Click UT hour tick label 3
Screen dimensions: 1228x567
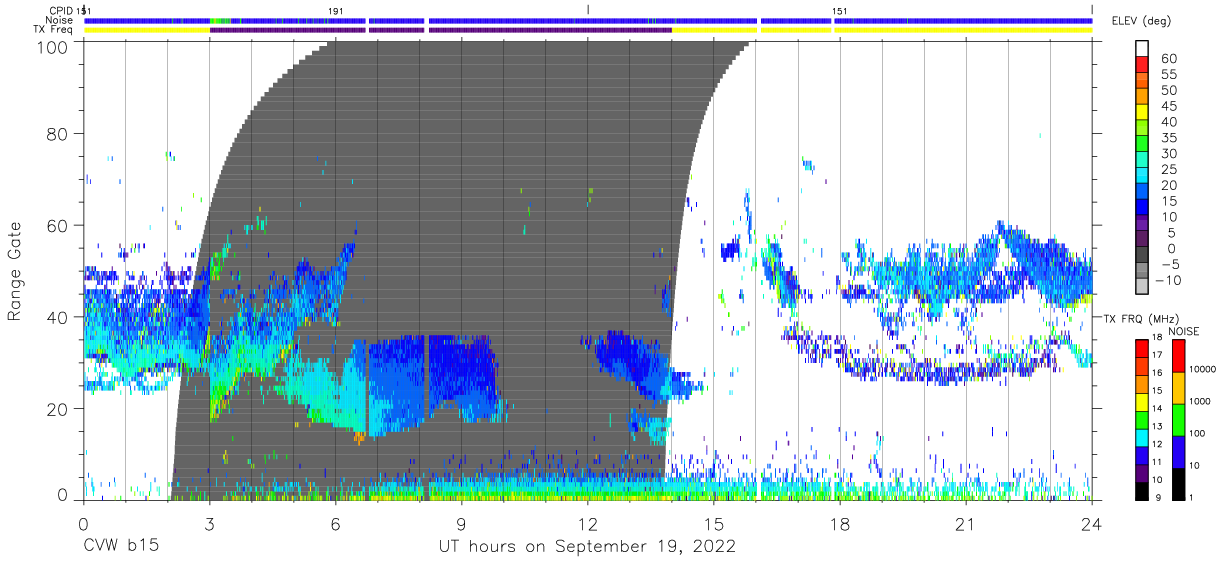click(x=209, y=524)
